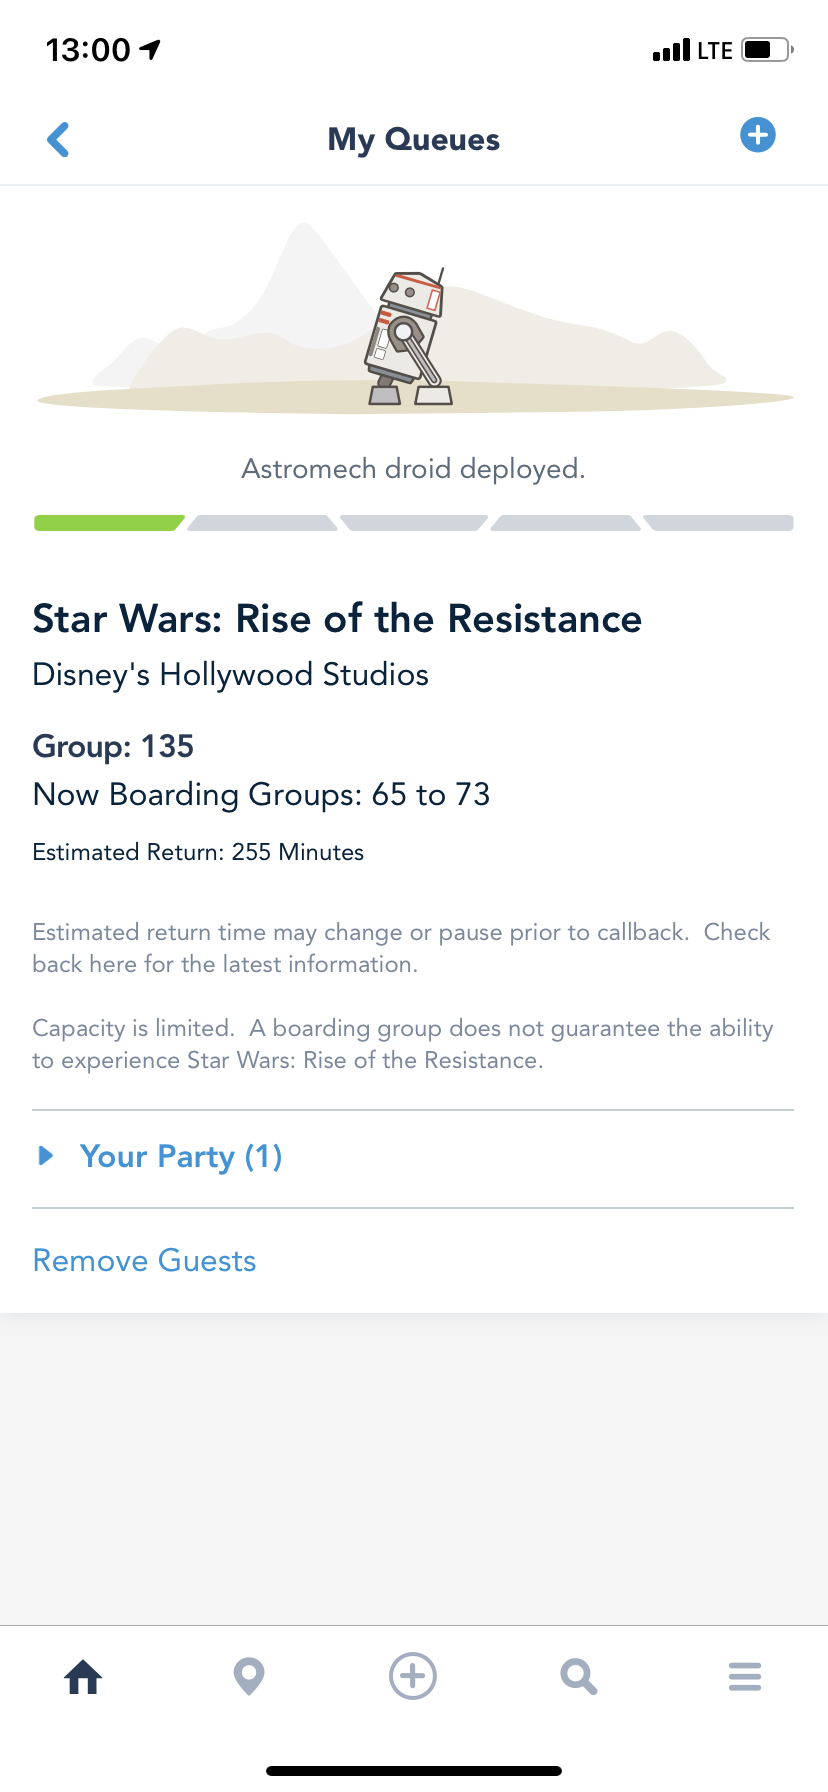Tap the blue plus add-queue icon

point(757,135)
